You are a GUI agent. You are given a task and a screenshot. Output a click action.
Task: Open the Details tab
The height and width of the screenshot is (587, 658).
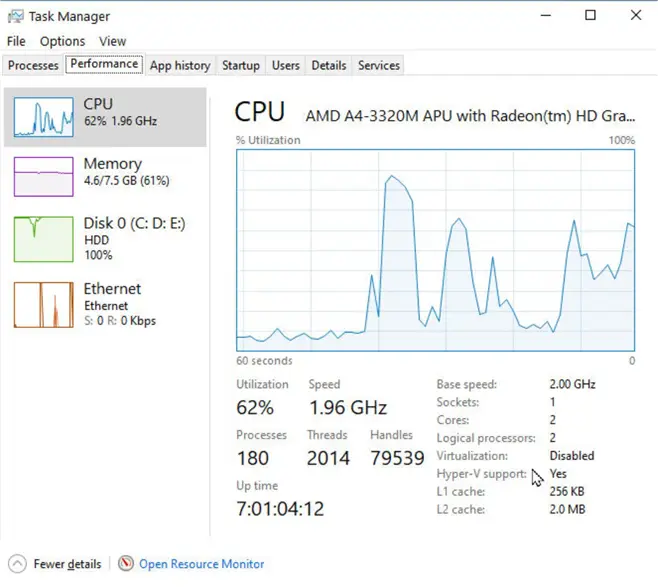point(329,65)
